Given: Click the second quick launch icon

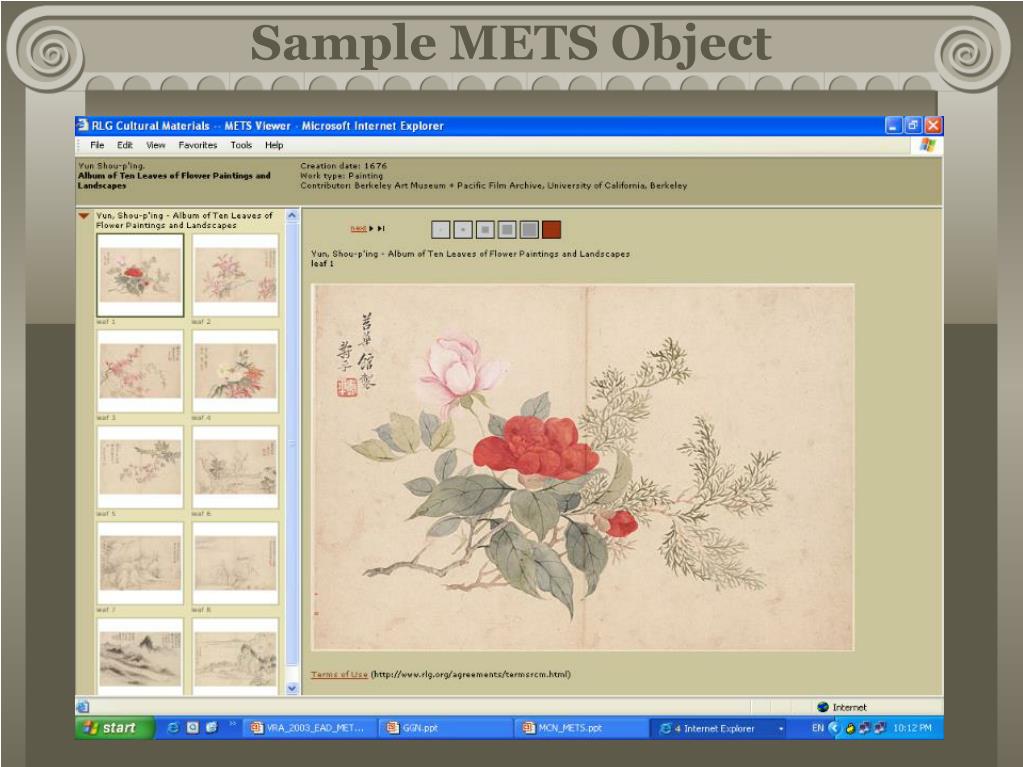Looking at the screenshot, I should [x=192, y=728].
